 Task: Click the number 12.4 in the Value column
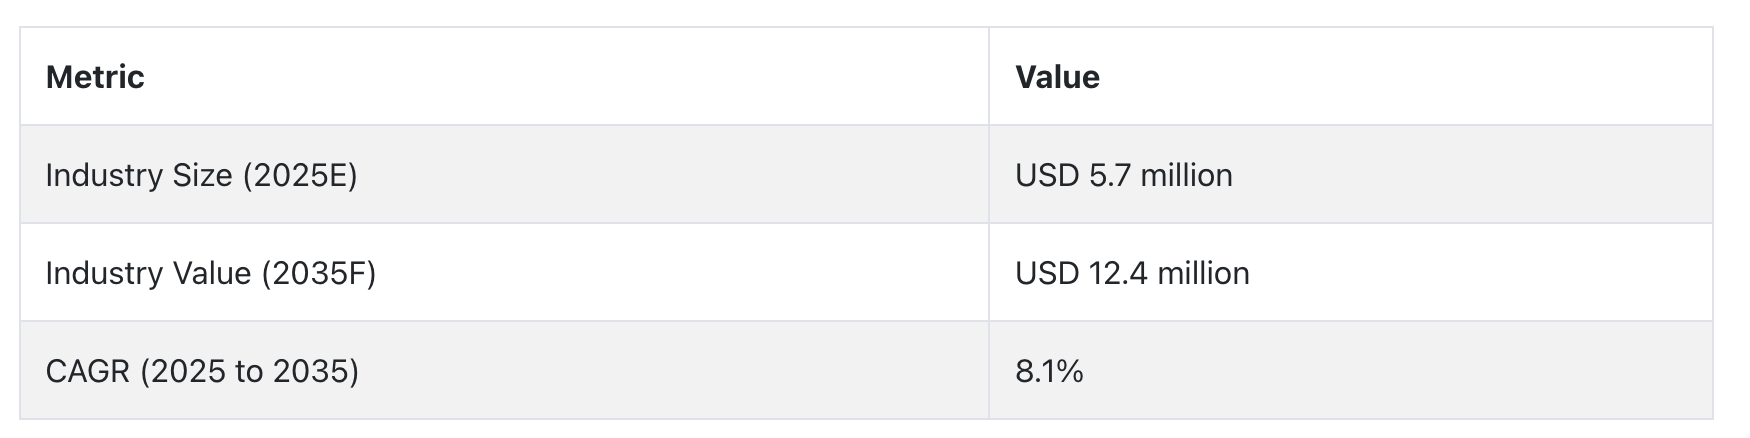pos(1119,274)
